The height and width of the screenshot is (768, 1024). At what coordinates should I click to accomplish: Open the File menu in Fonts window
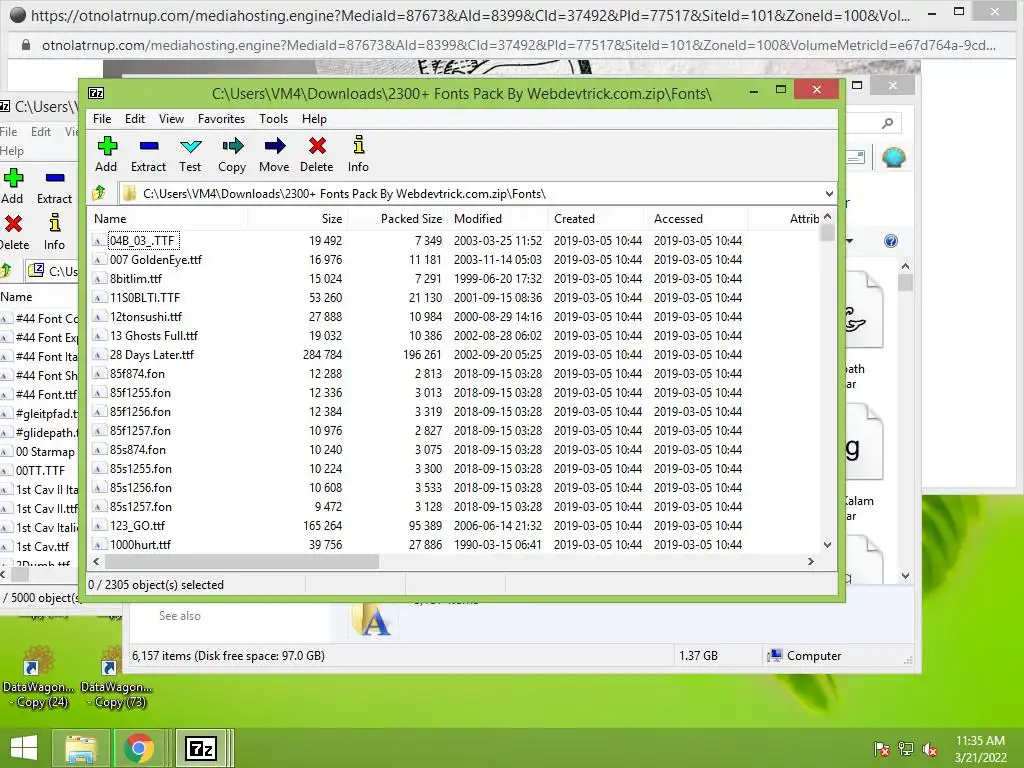click(102, 119)
